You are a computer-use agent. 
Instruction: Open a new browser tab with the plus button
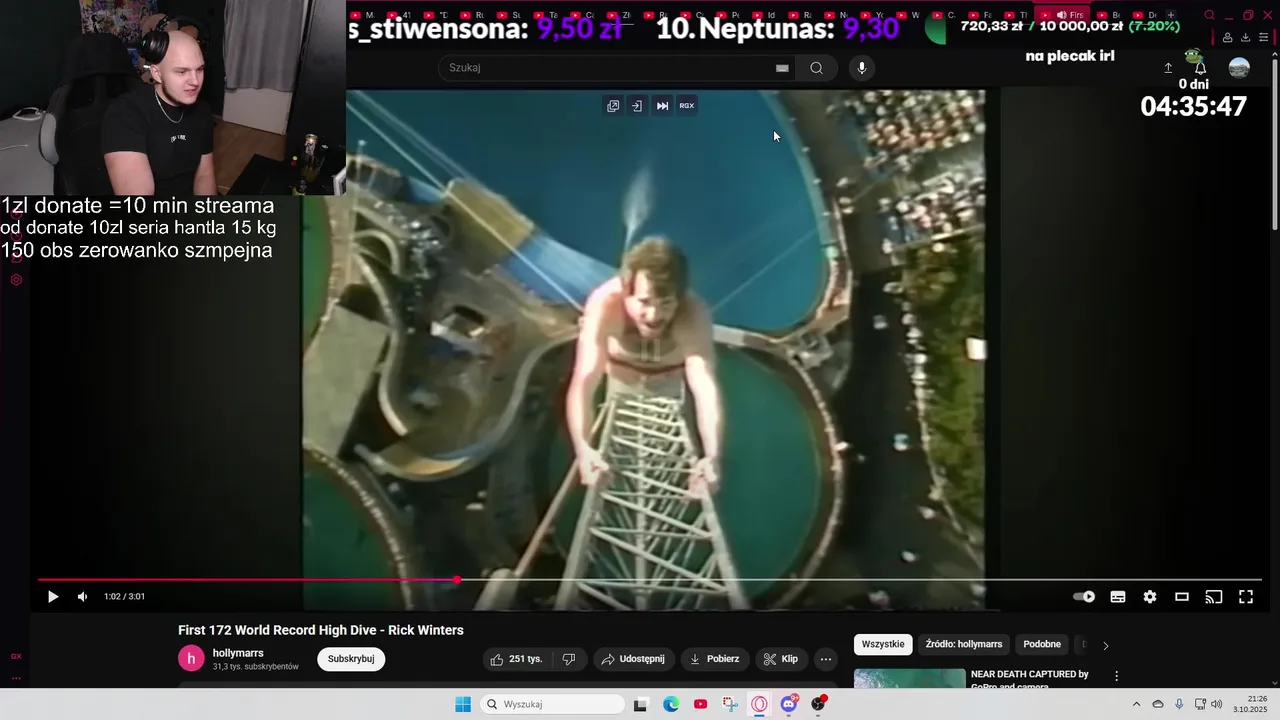(1170, 15)
